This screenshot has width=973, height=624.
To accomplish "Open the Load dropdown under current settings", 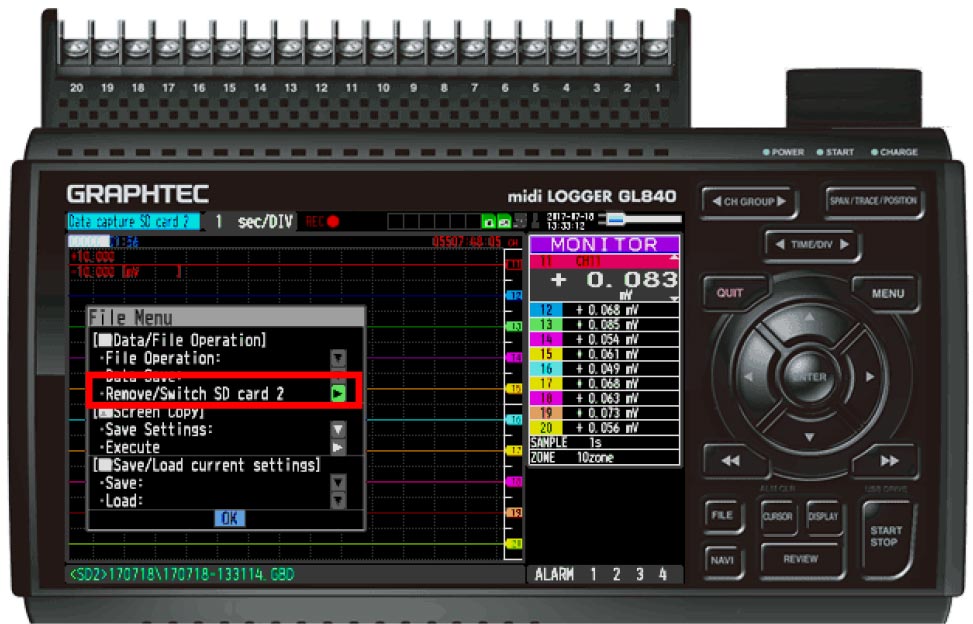I will (338, 501).
